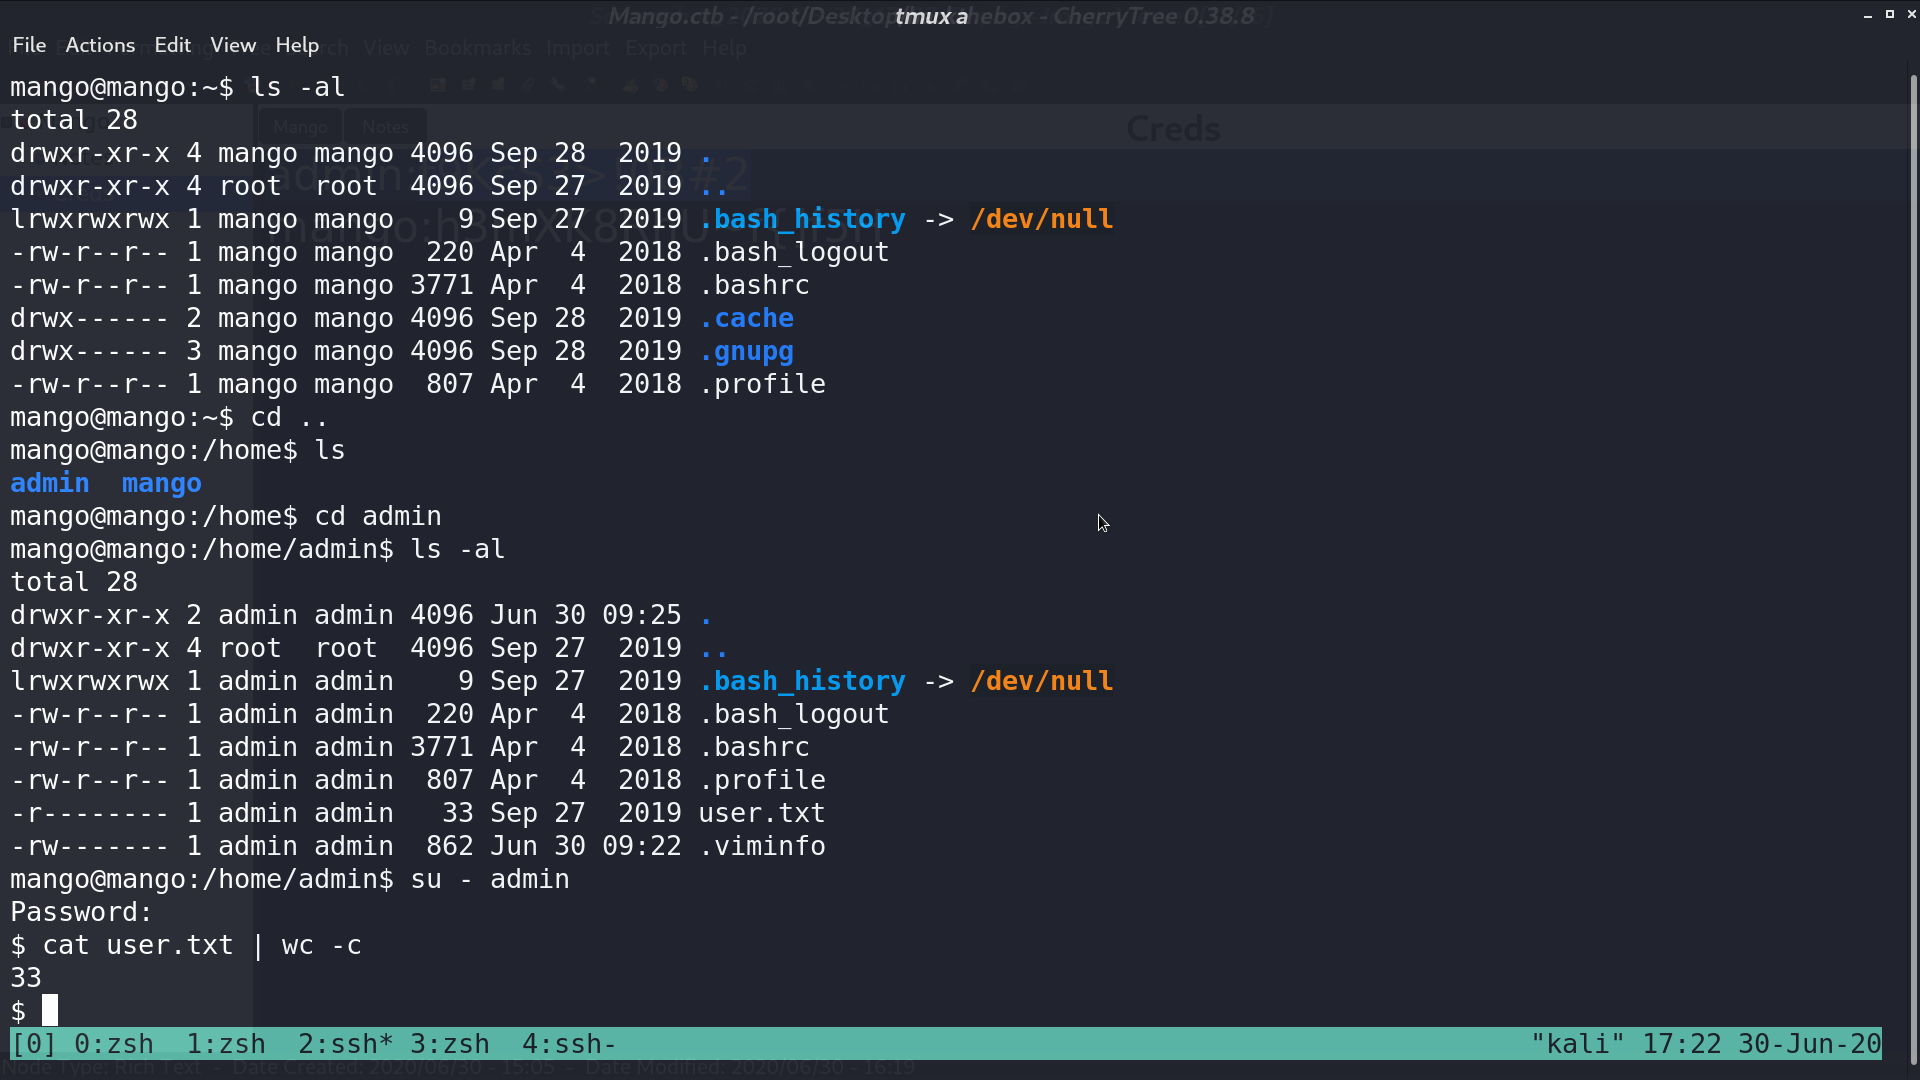Viewport: 1920px width, 1080px height.
Task: Click the tmux session indicator [0]
Action: click(34, 1044)
